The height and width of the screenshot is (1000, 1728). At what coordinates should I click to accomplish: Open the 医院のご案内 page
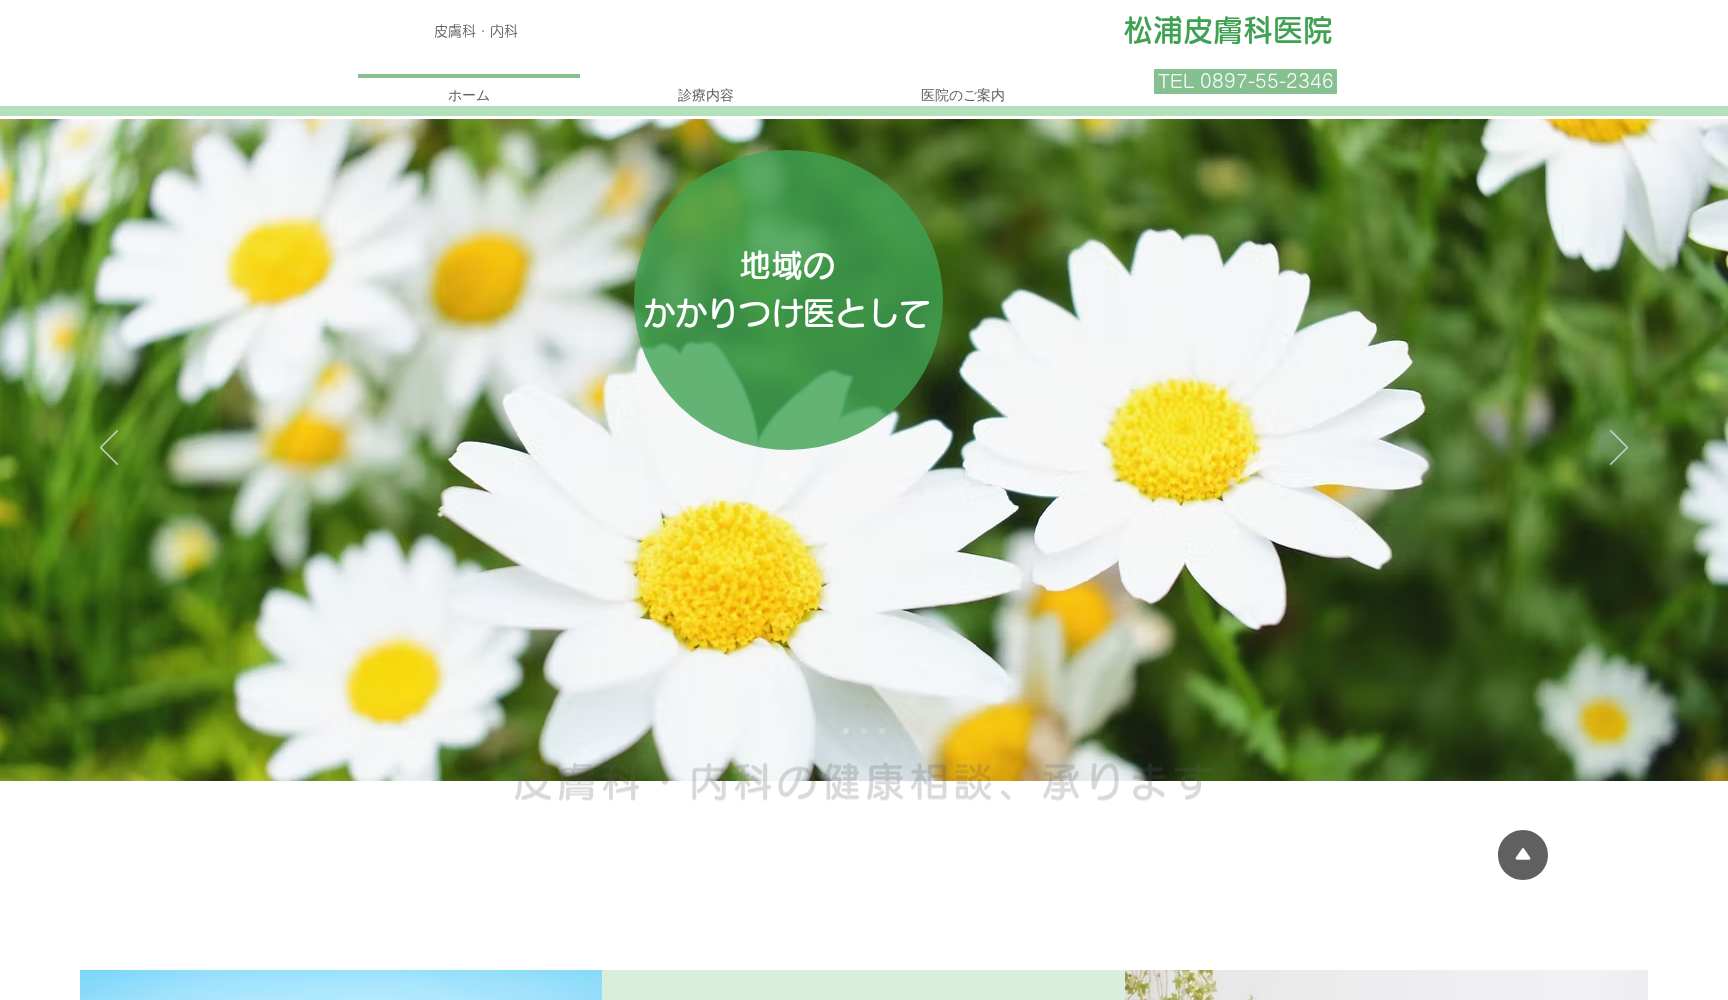coord(962,95)
